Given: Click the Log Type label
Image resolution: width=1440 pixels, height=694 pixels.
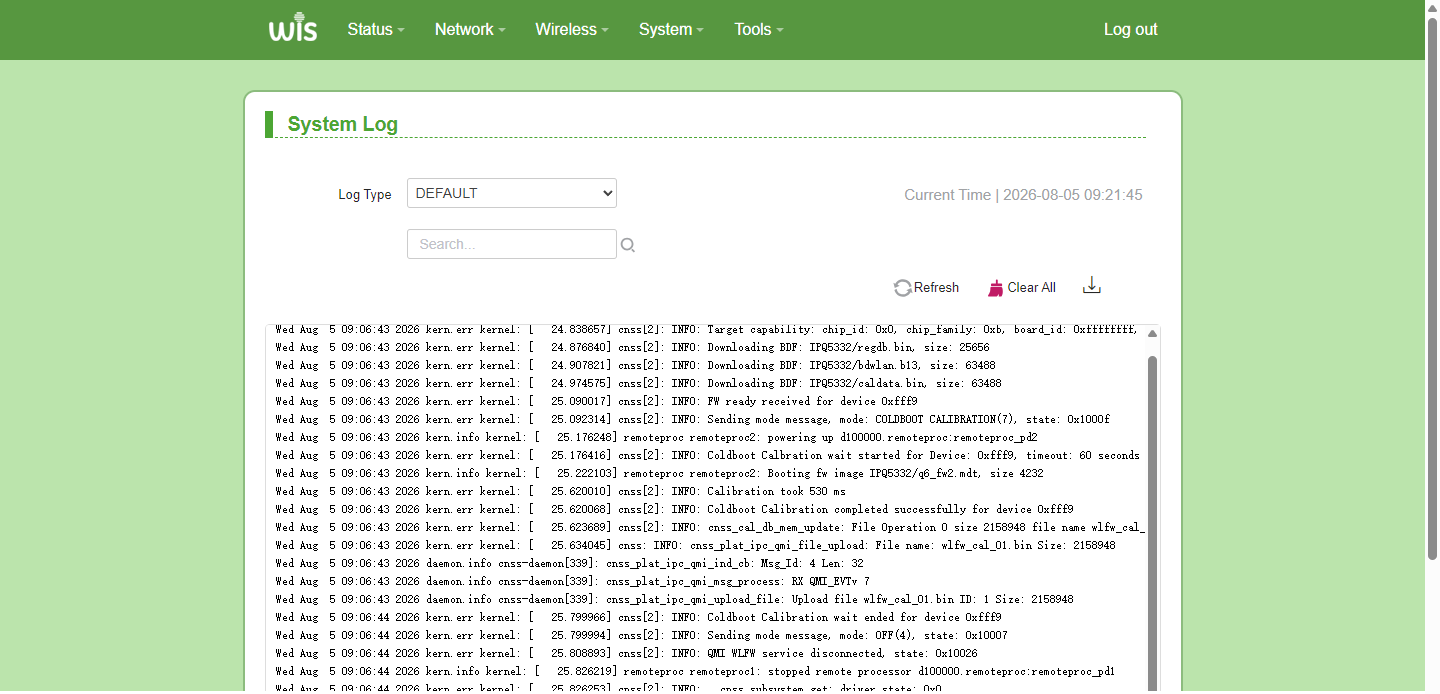Looking at the screenshot, I should pyautogui.click(x=365, y=194).
